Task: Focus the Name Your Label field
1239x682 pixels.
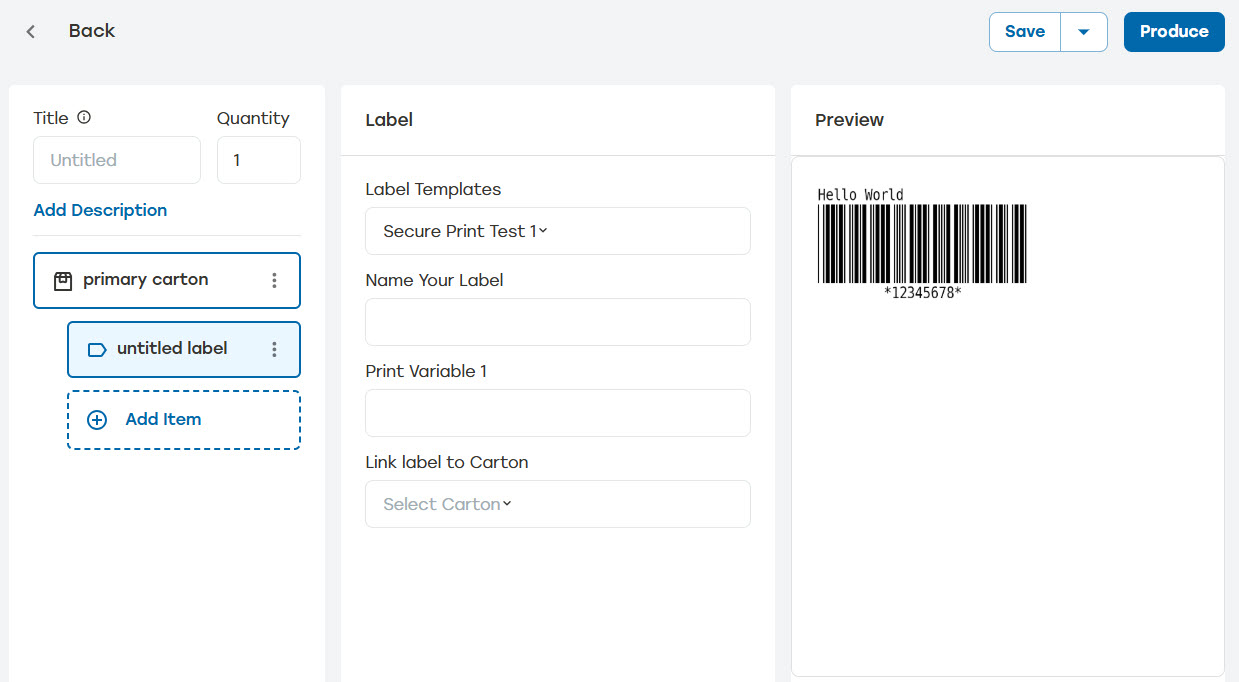Action: [x=558, y=322]
